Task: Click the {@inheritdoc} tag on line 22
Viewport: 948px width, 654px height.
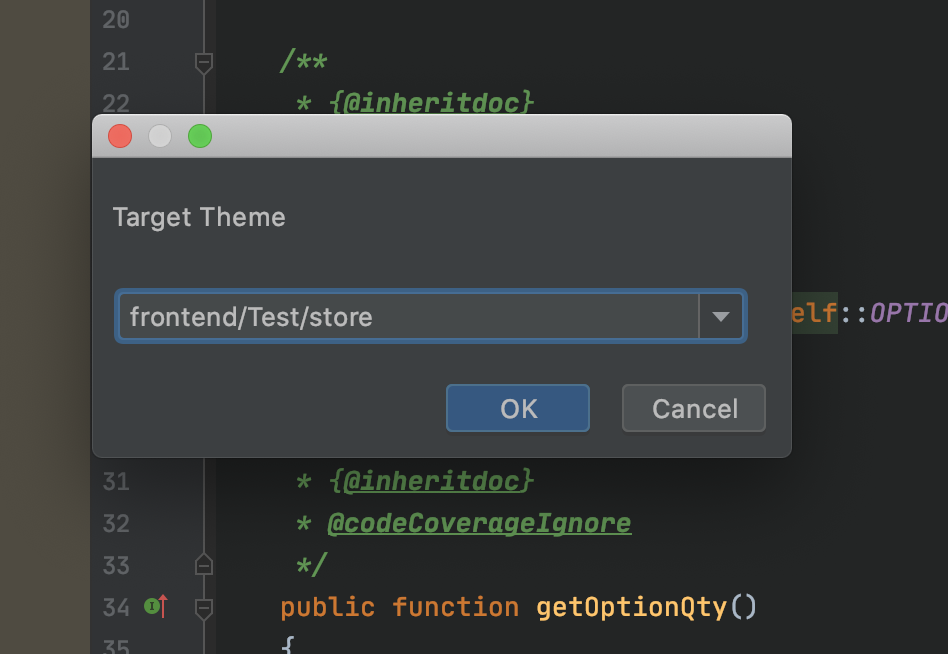Action: (x=431, y=103)
